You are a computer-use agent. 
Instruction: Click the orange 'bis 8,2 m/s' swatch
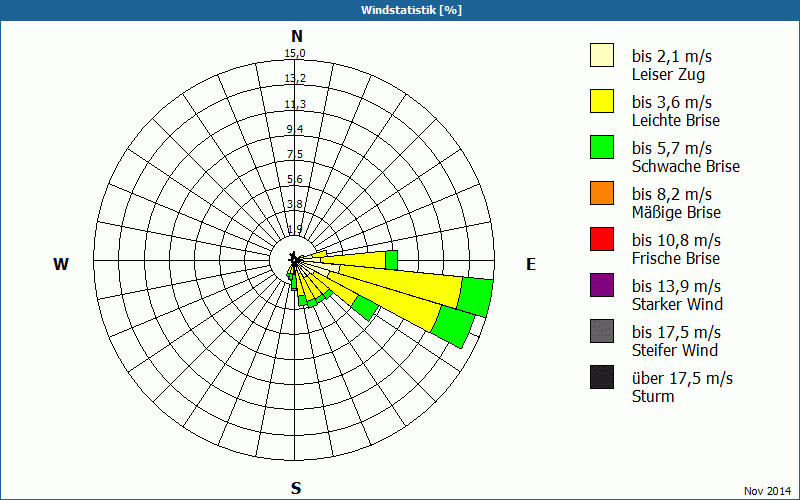click(602, 193)
